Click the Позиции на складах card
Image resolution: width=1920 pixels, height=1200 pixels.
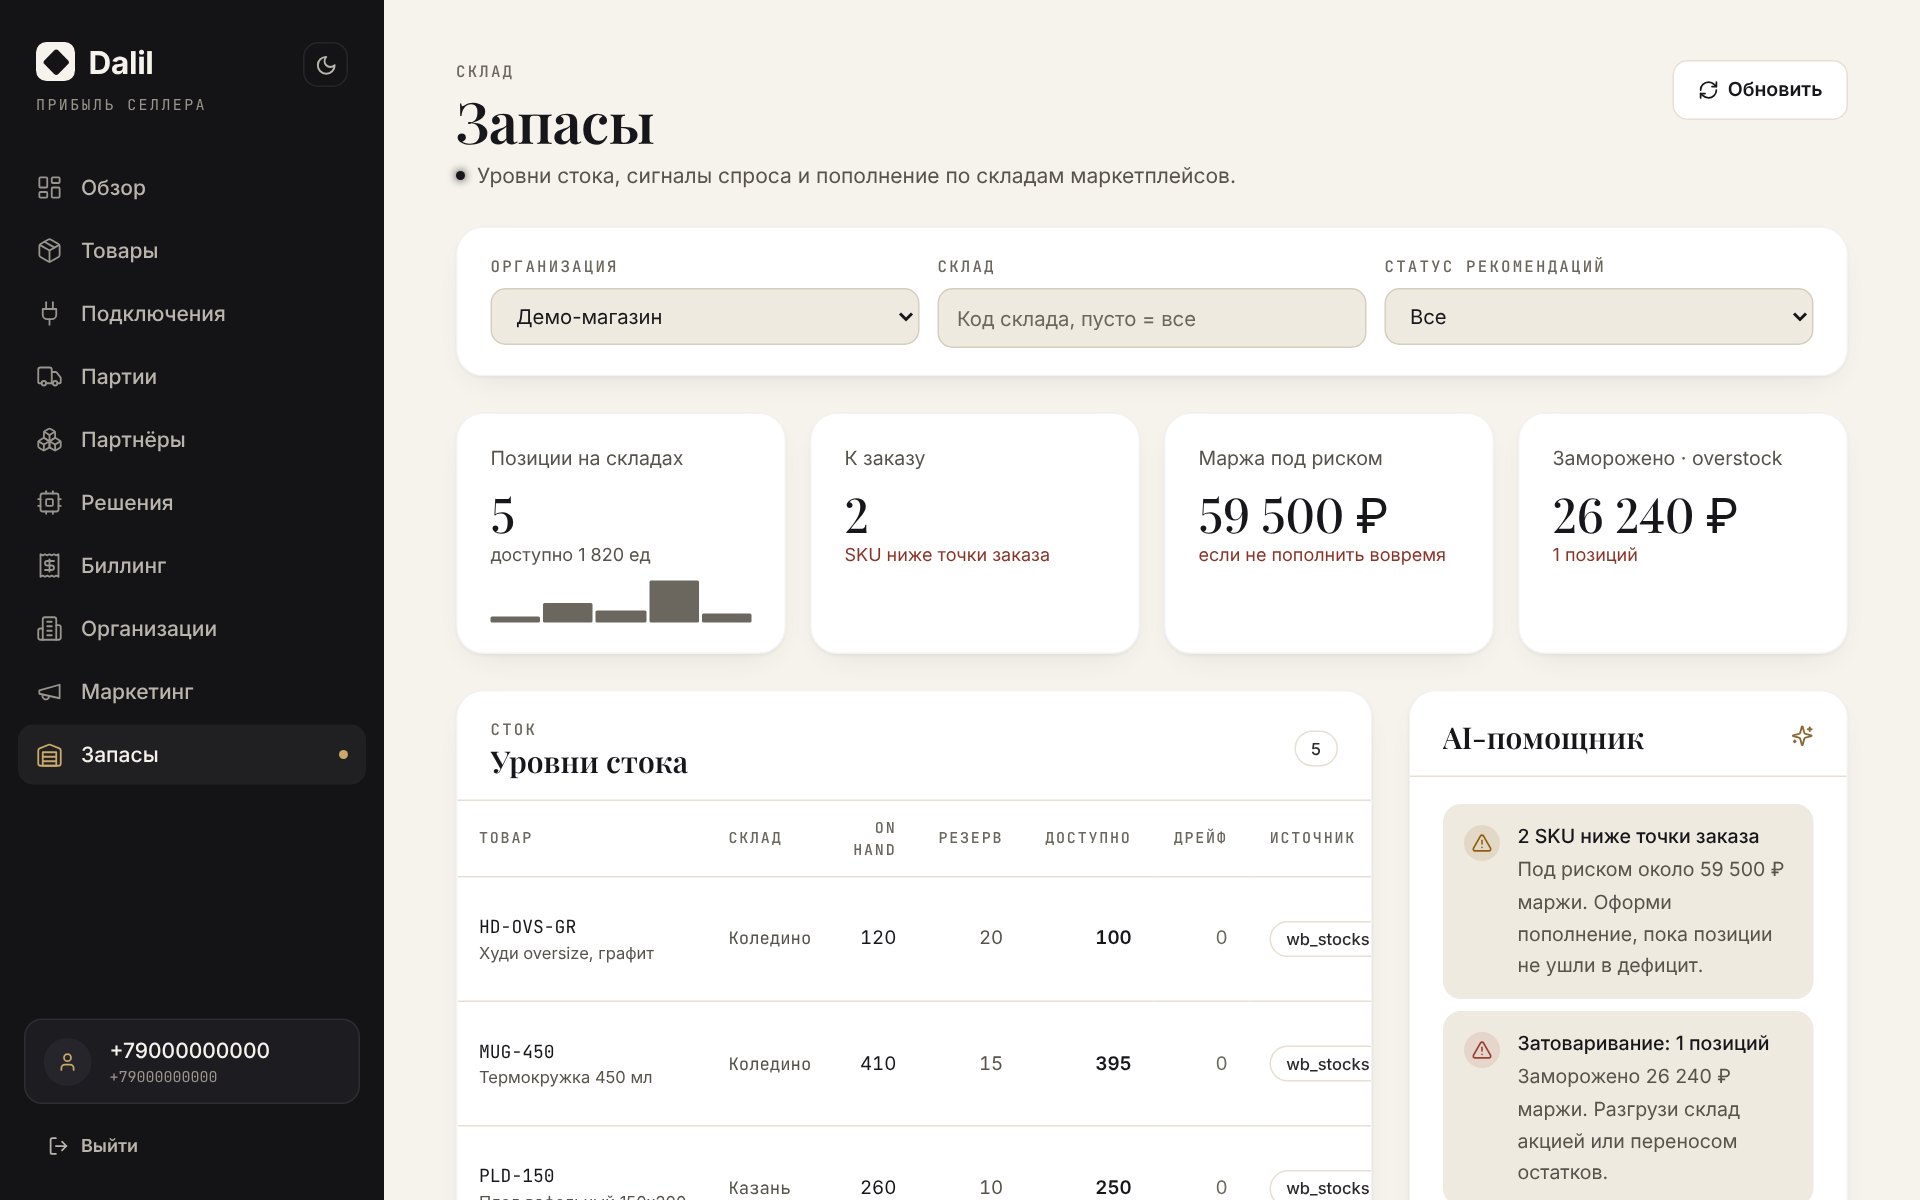[621, 534]
